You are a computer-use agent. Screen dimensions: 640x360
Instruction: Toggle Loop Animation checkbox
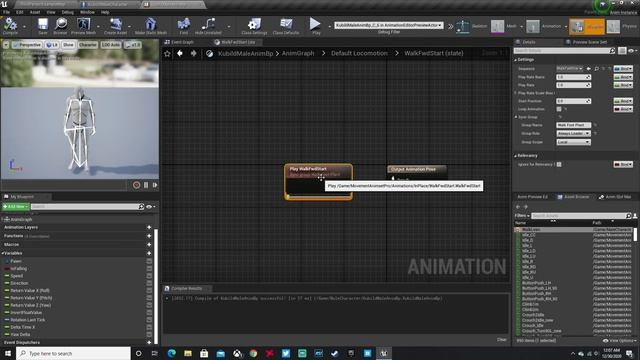559,109
